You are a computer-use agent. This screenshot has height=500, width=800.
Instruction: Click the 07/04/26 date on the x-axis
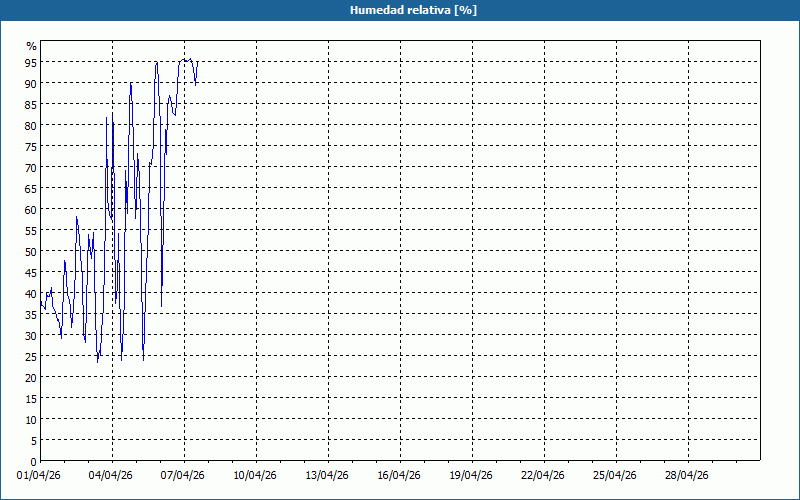pos(184,475)
